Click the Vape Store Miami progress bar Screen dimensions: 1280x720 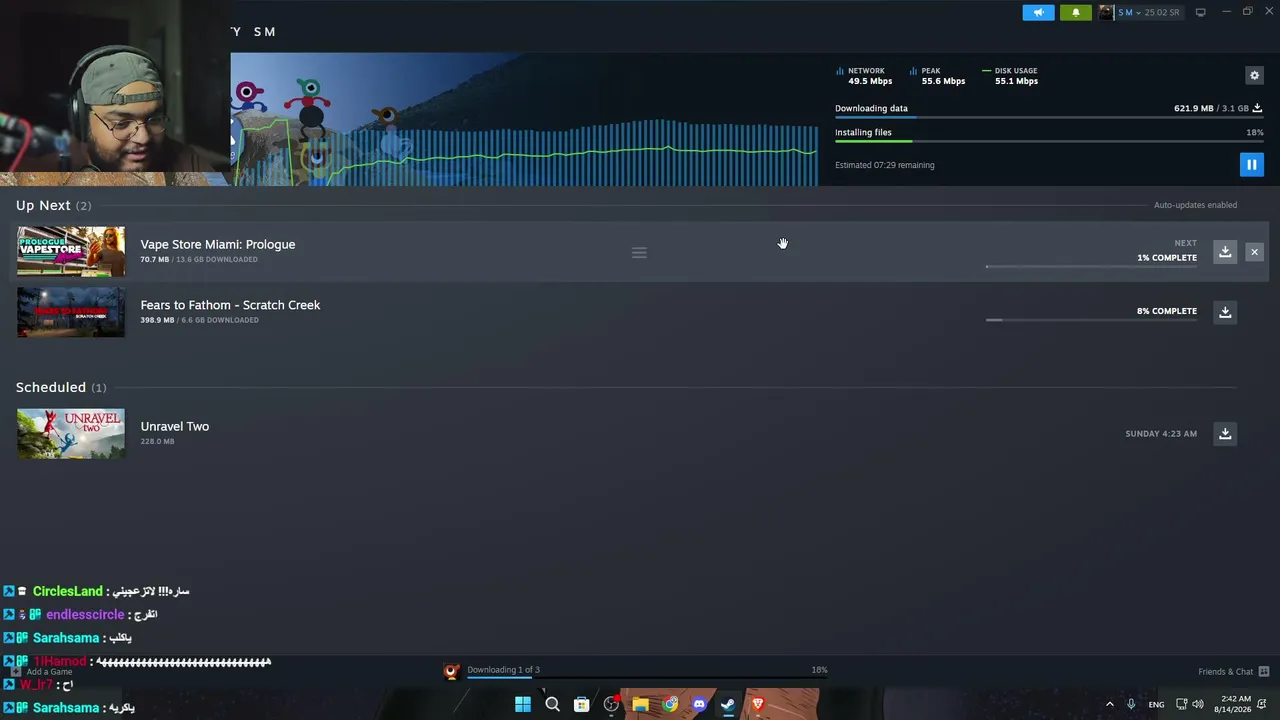1091,267
